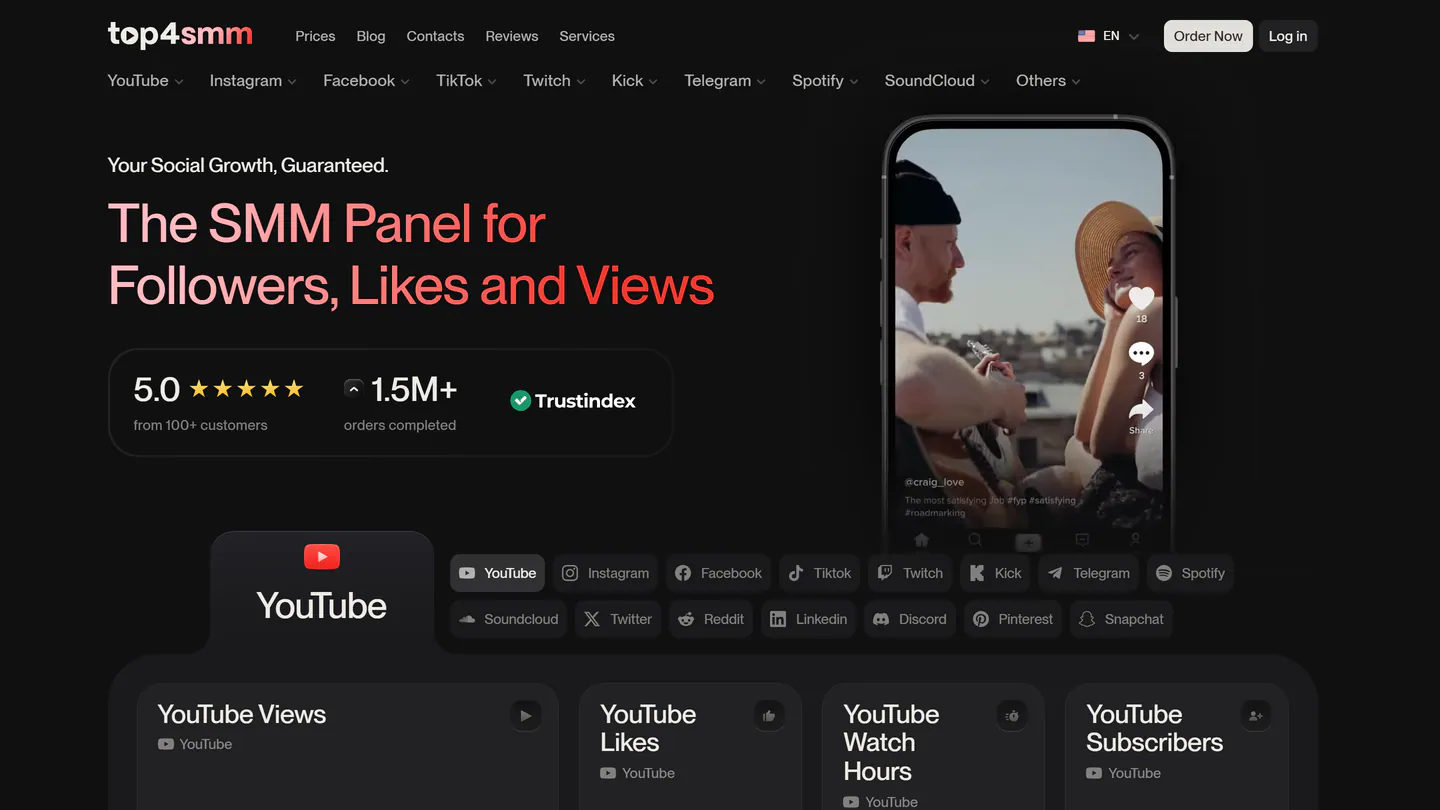Tap the heart icon on the phone video
This screenshot has width=1440, height=810.
[1141, 298]
